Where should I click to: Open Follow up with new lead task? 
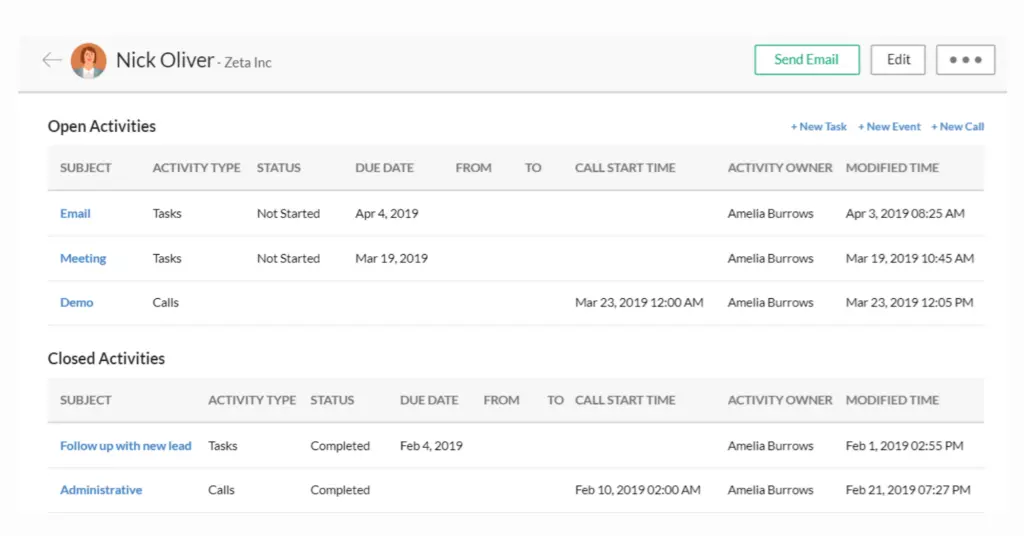coord(125,446)
